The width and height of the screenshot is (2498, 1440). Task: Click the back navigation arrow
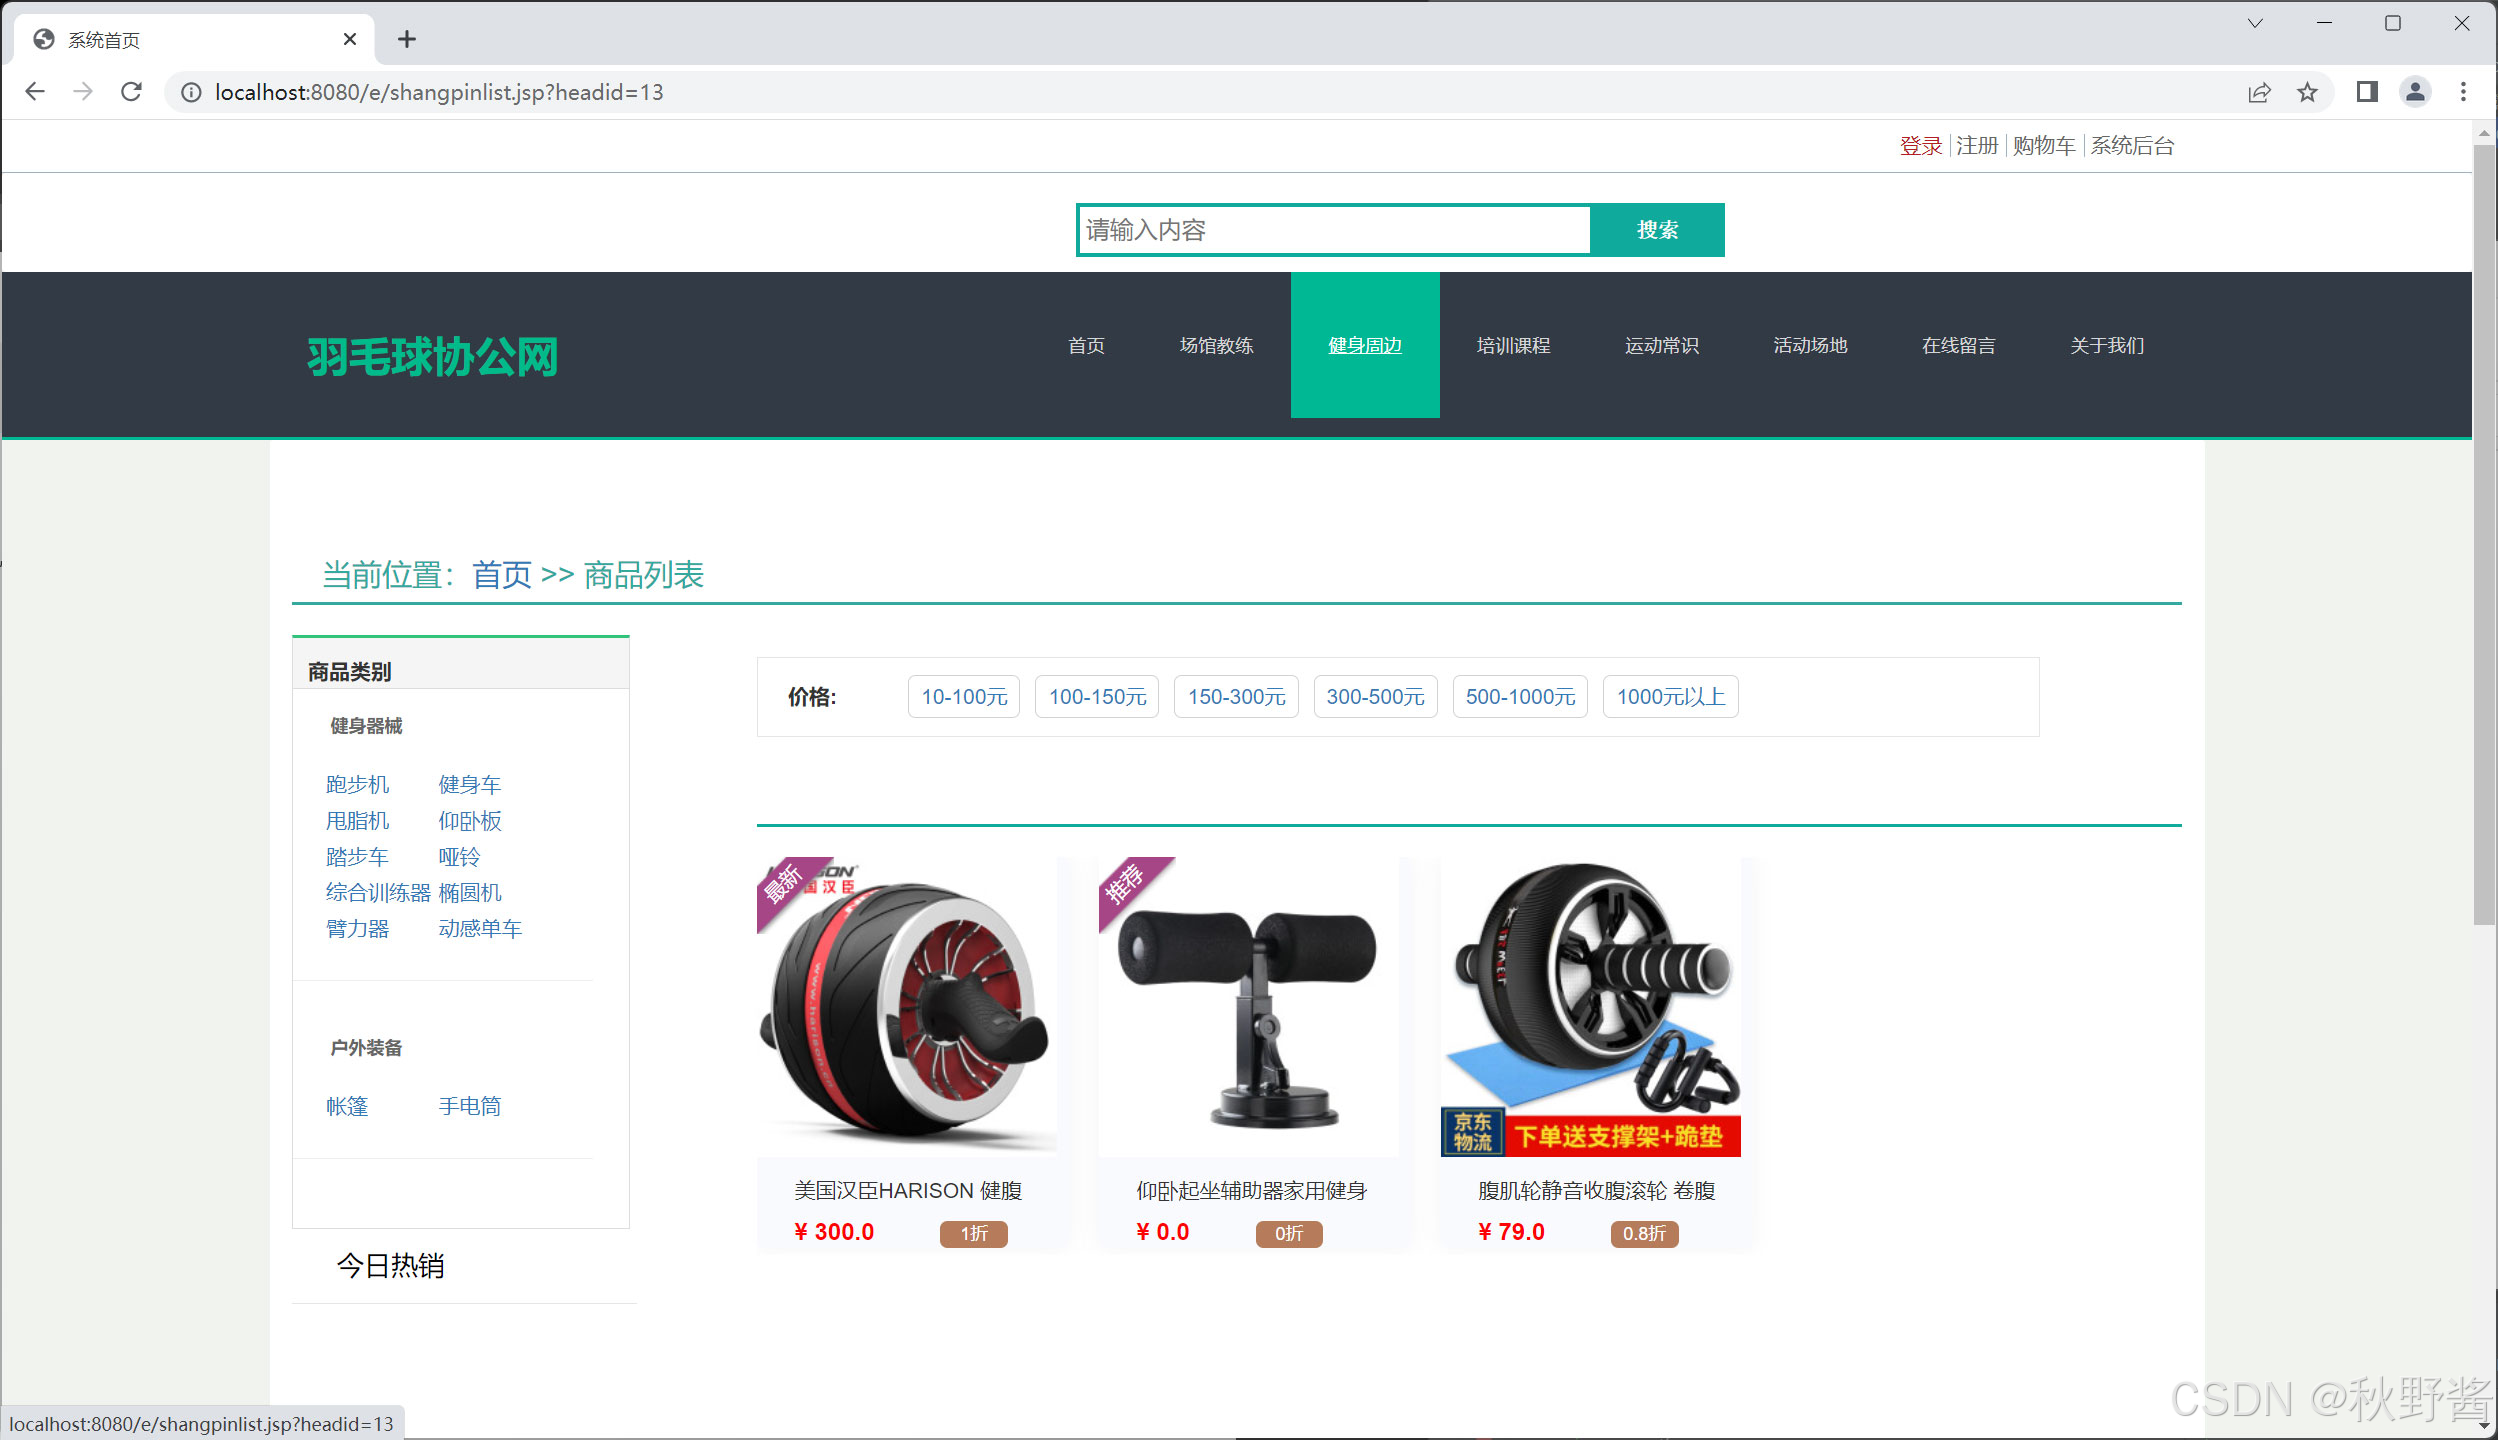click(35, 92)
